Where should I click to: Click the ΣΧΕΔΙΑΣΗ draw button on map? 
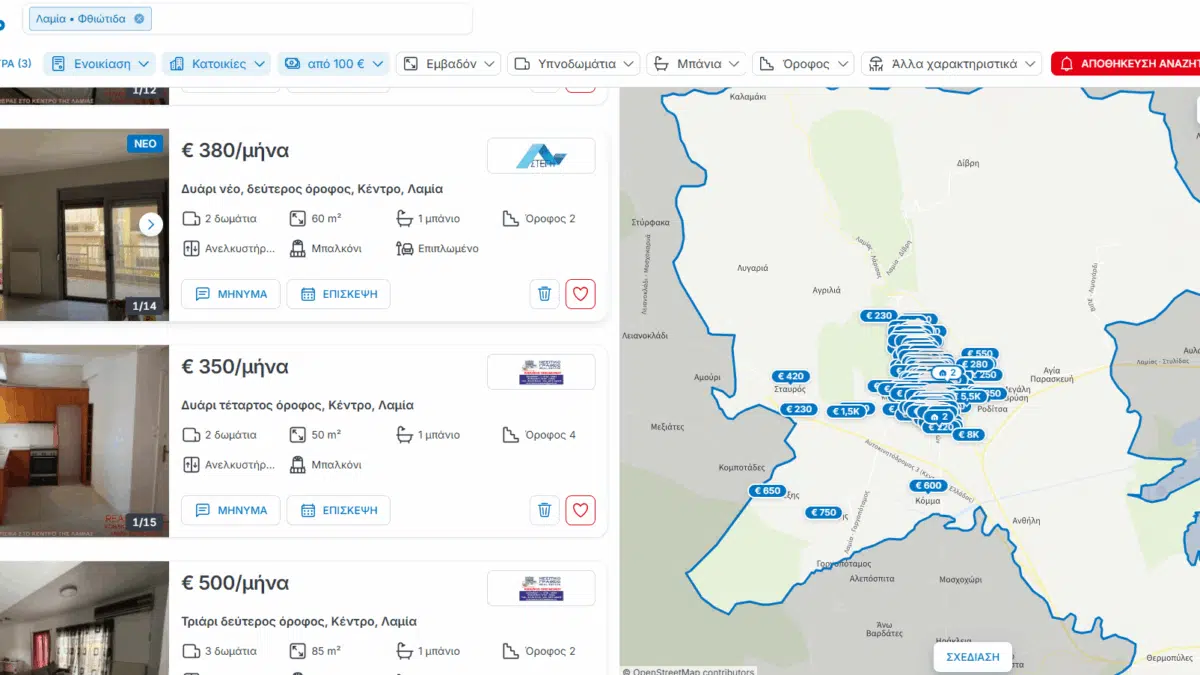pyautogui.click(x=972, y=657)
